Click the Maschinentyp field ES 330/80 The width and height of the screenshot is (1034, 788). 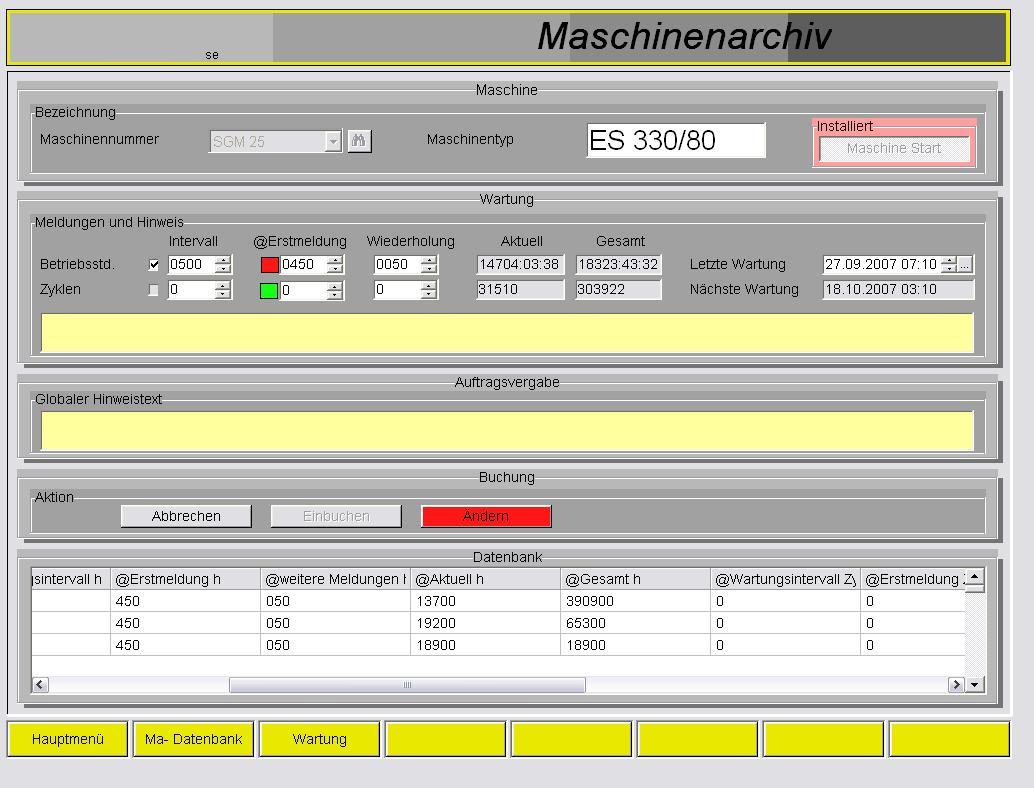click(676, 140)
